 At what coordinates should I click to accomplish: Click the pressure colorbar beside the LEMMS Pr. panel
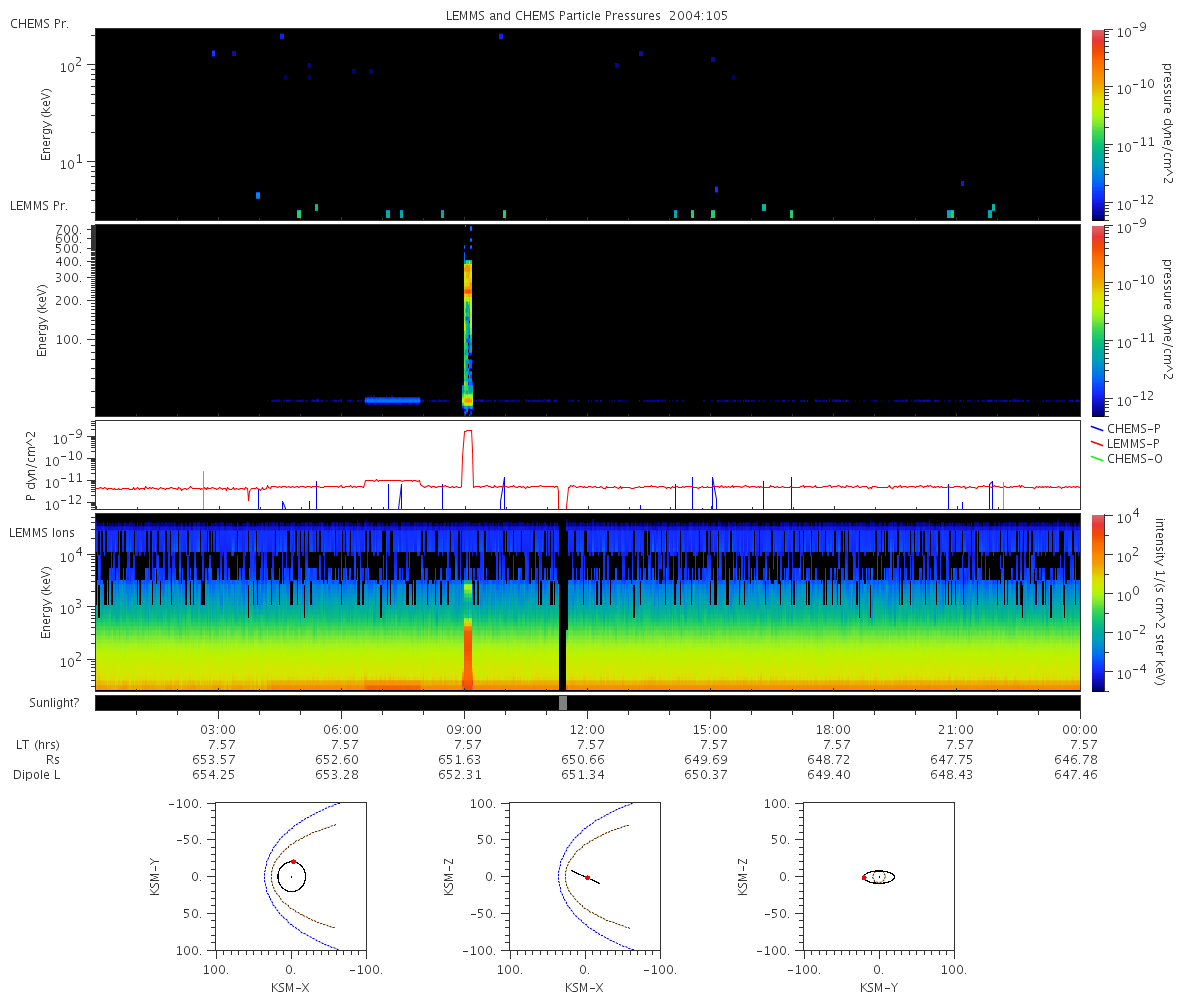tap(1098, 320)
